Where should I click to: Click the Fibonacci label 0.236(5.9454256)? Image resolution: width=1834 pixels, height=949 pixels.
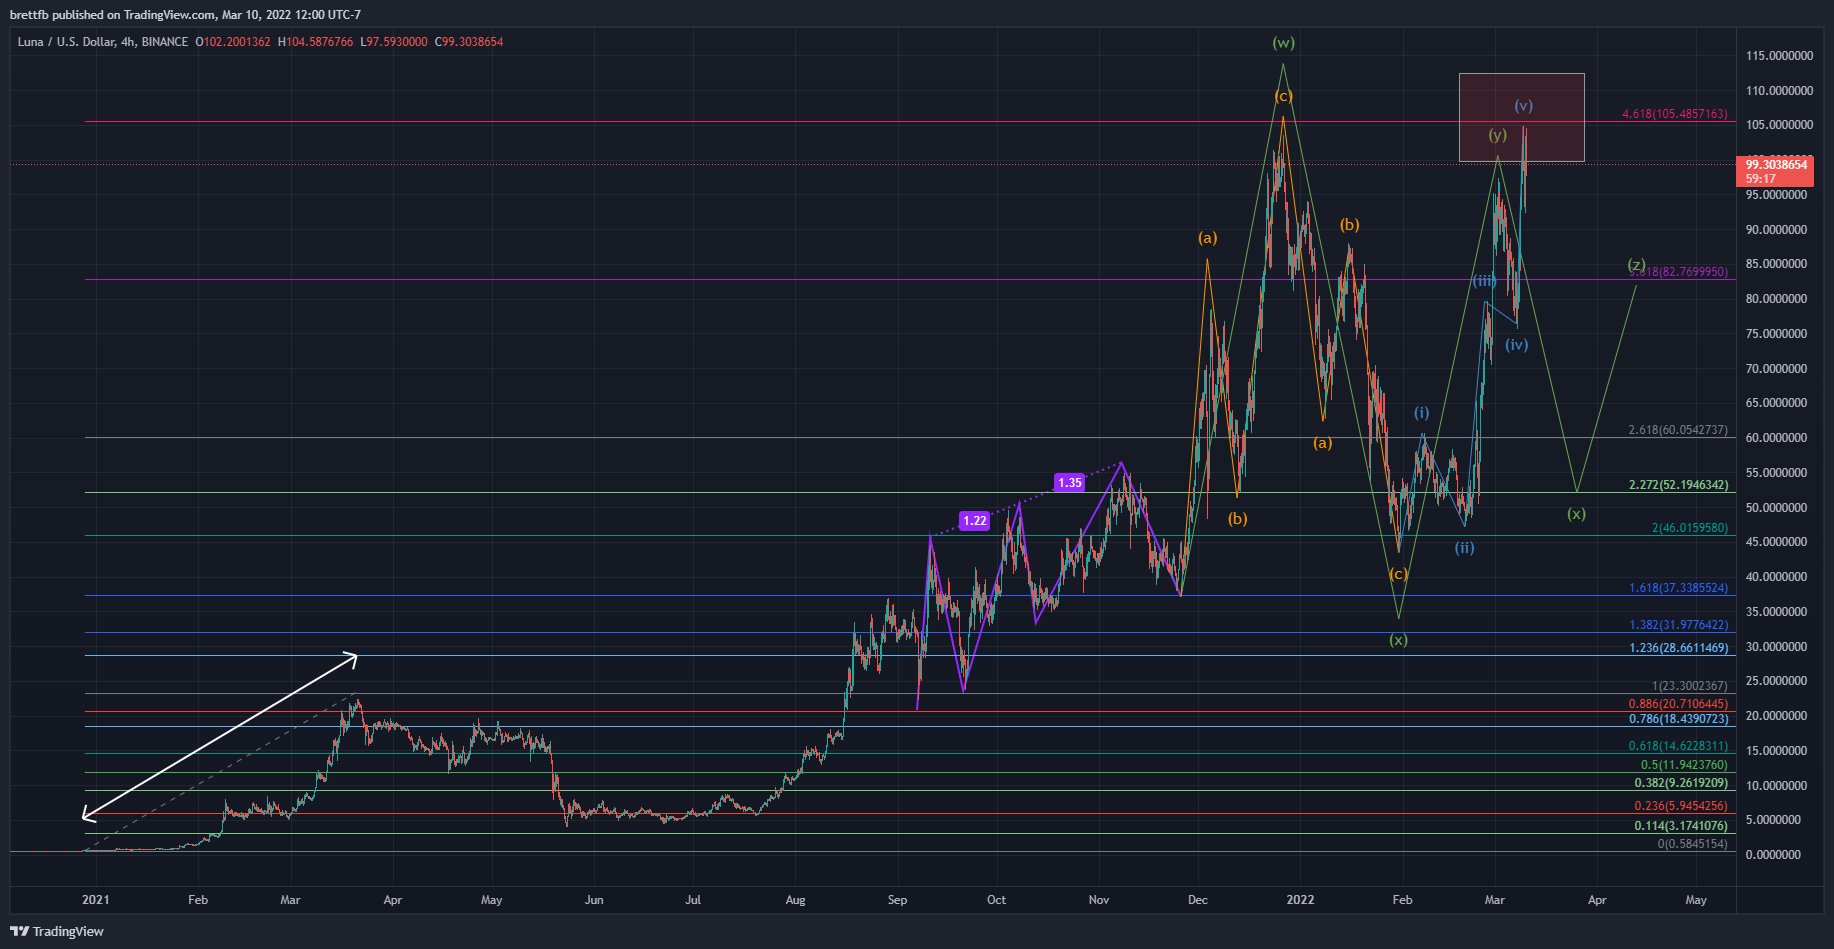click(1681, 806)
